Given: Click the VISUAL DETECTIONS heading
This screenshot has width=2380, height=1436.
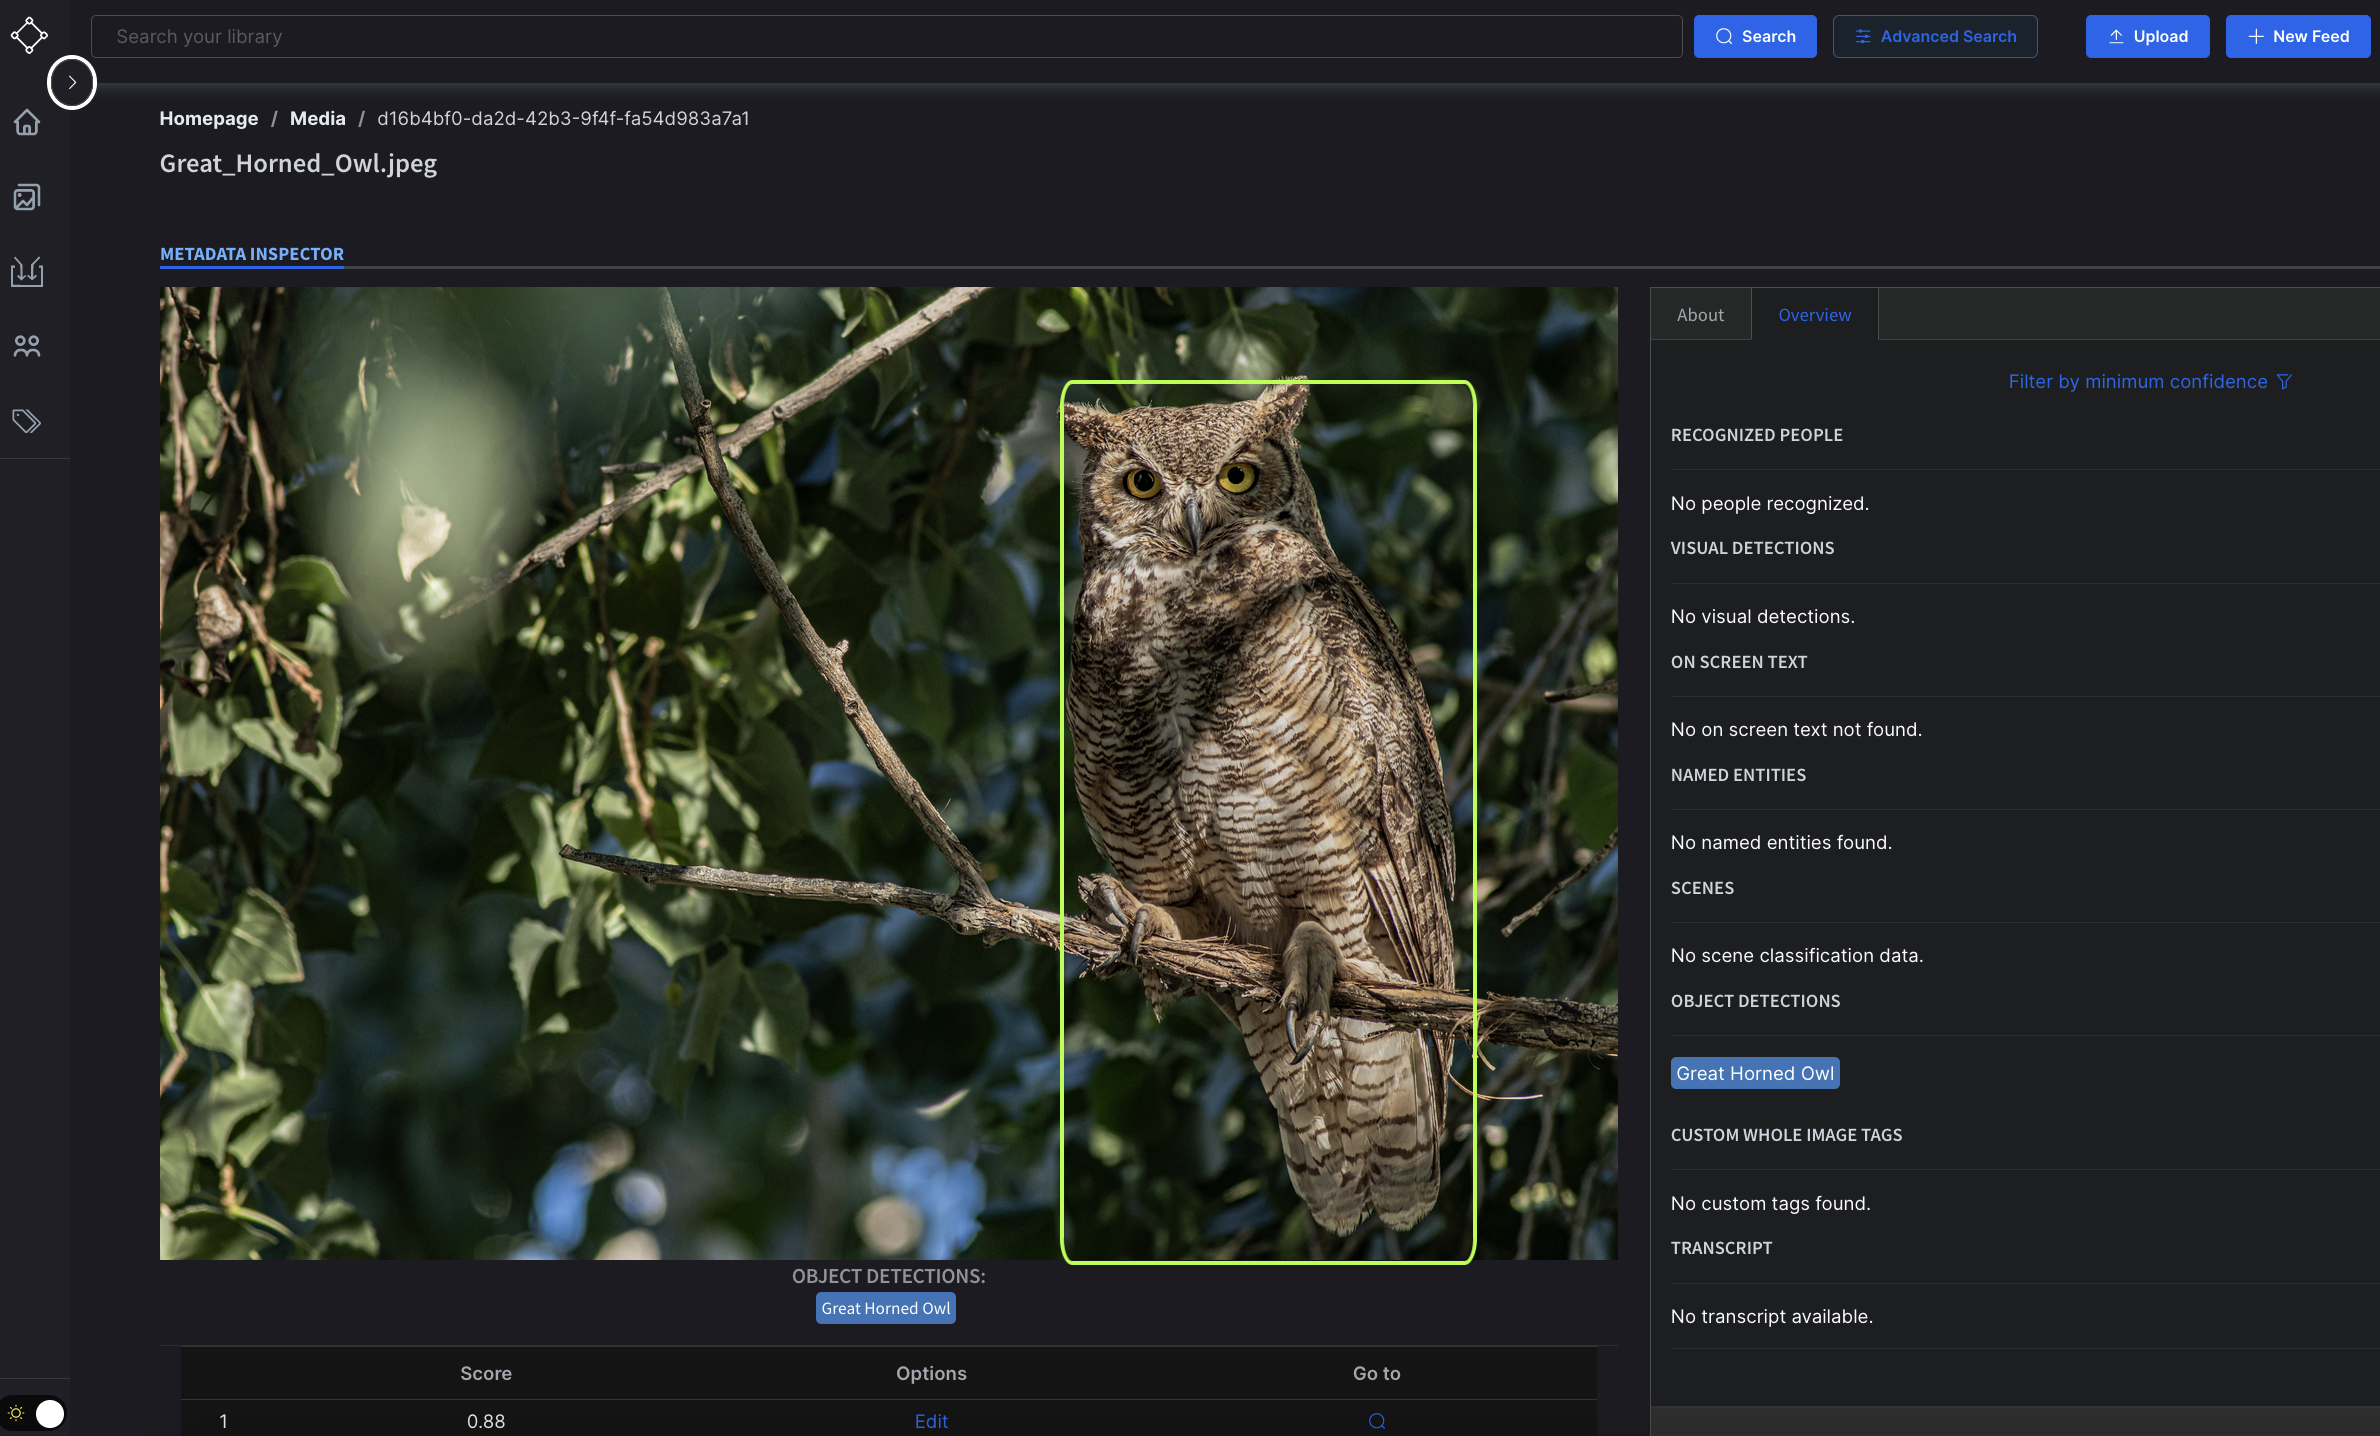Looking at the screenshot, I should click(x=1752, y=548).
